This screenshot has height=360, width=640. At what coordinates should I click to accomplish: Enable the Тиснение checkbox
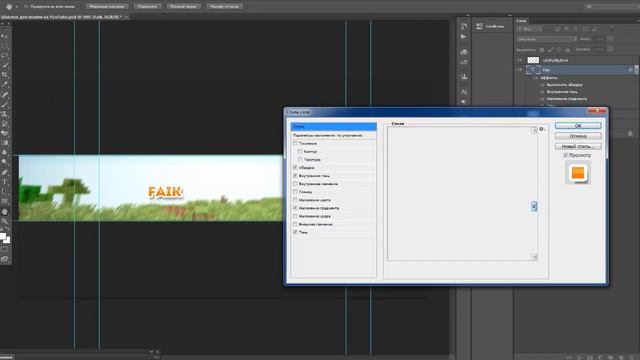295,143
